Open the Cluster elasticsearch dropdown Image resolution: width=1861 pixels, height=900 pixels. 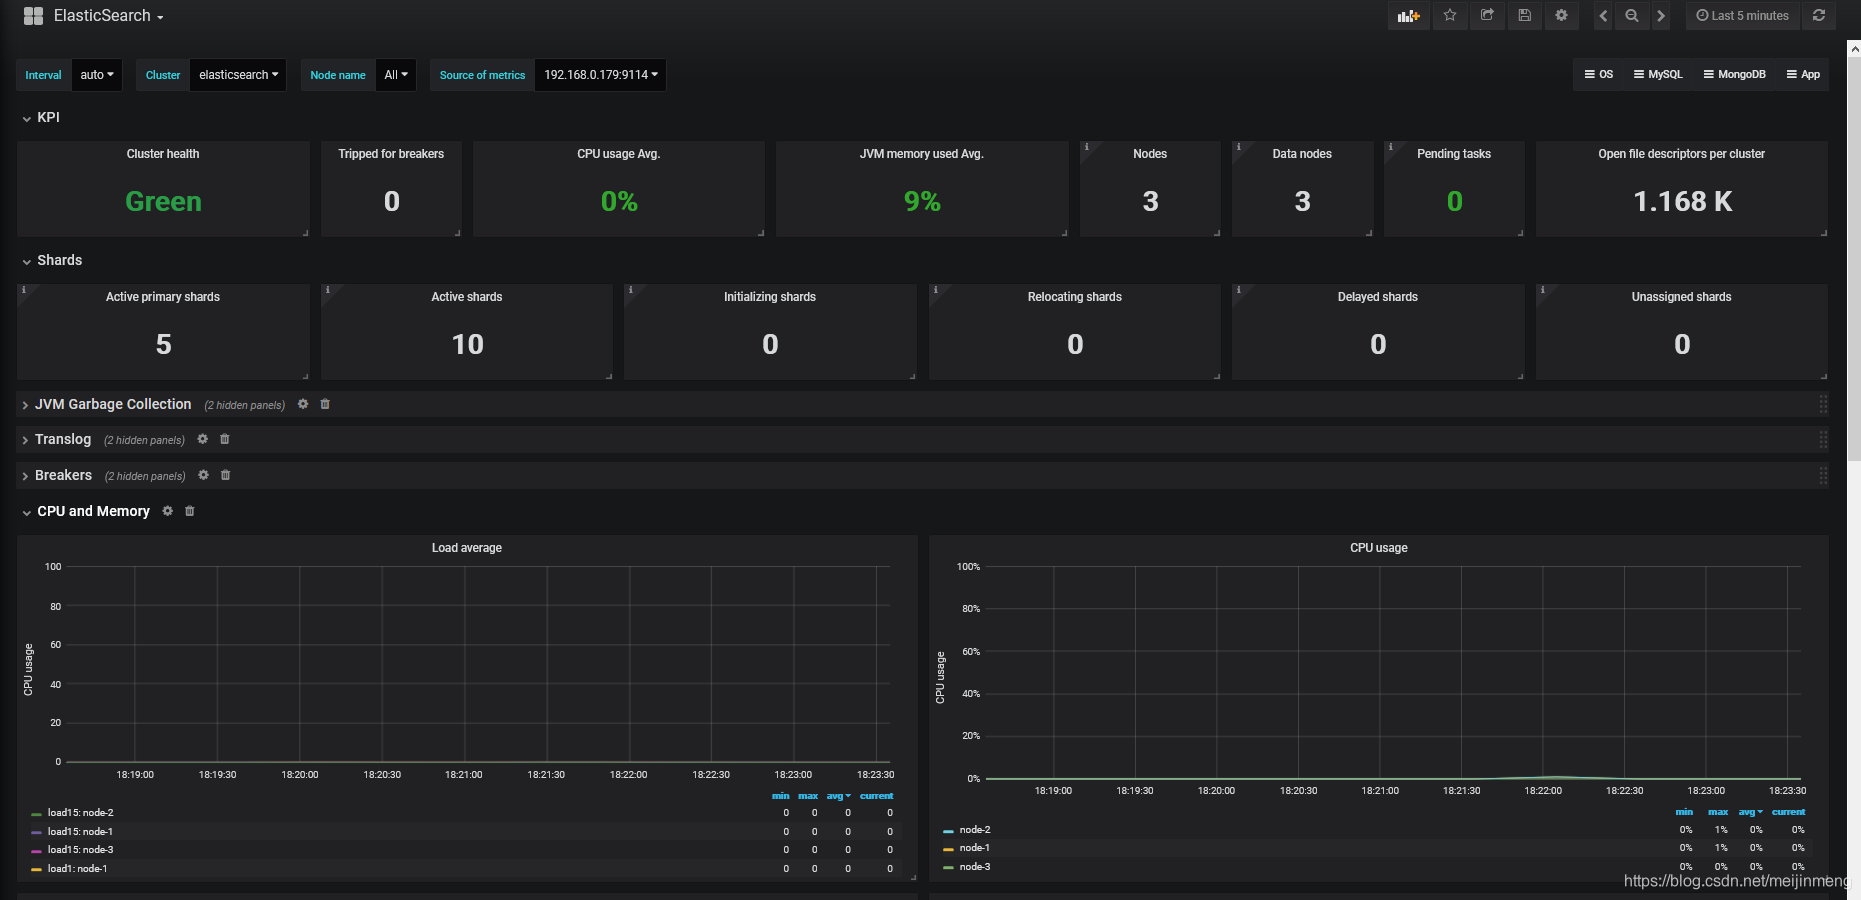point(238,75)
